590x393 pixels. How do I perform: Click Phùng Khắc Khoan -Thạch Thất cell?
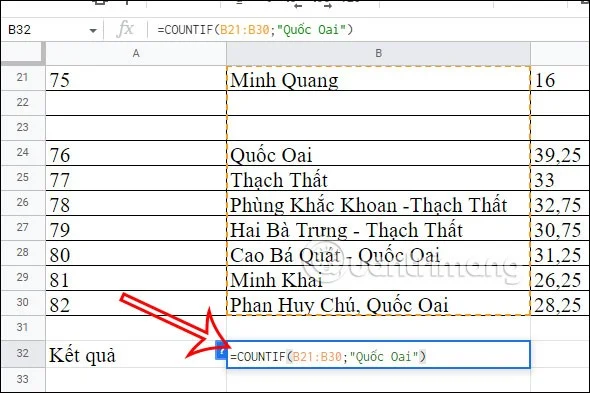tap(379, 203)
